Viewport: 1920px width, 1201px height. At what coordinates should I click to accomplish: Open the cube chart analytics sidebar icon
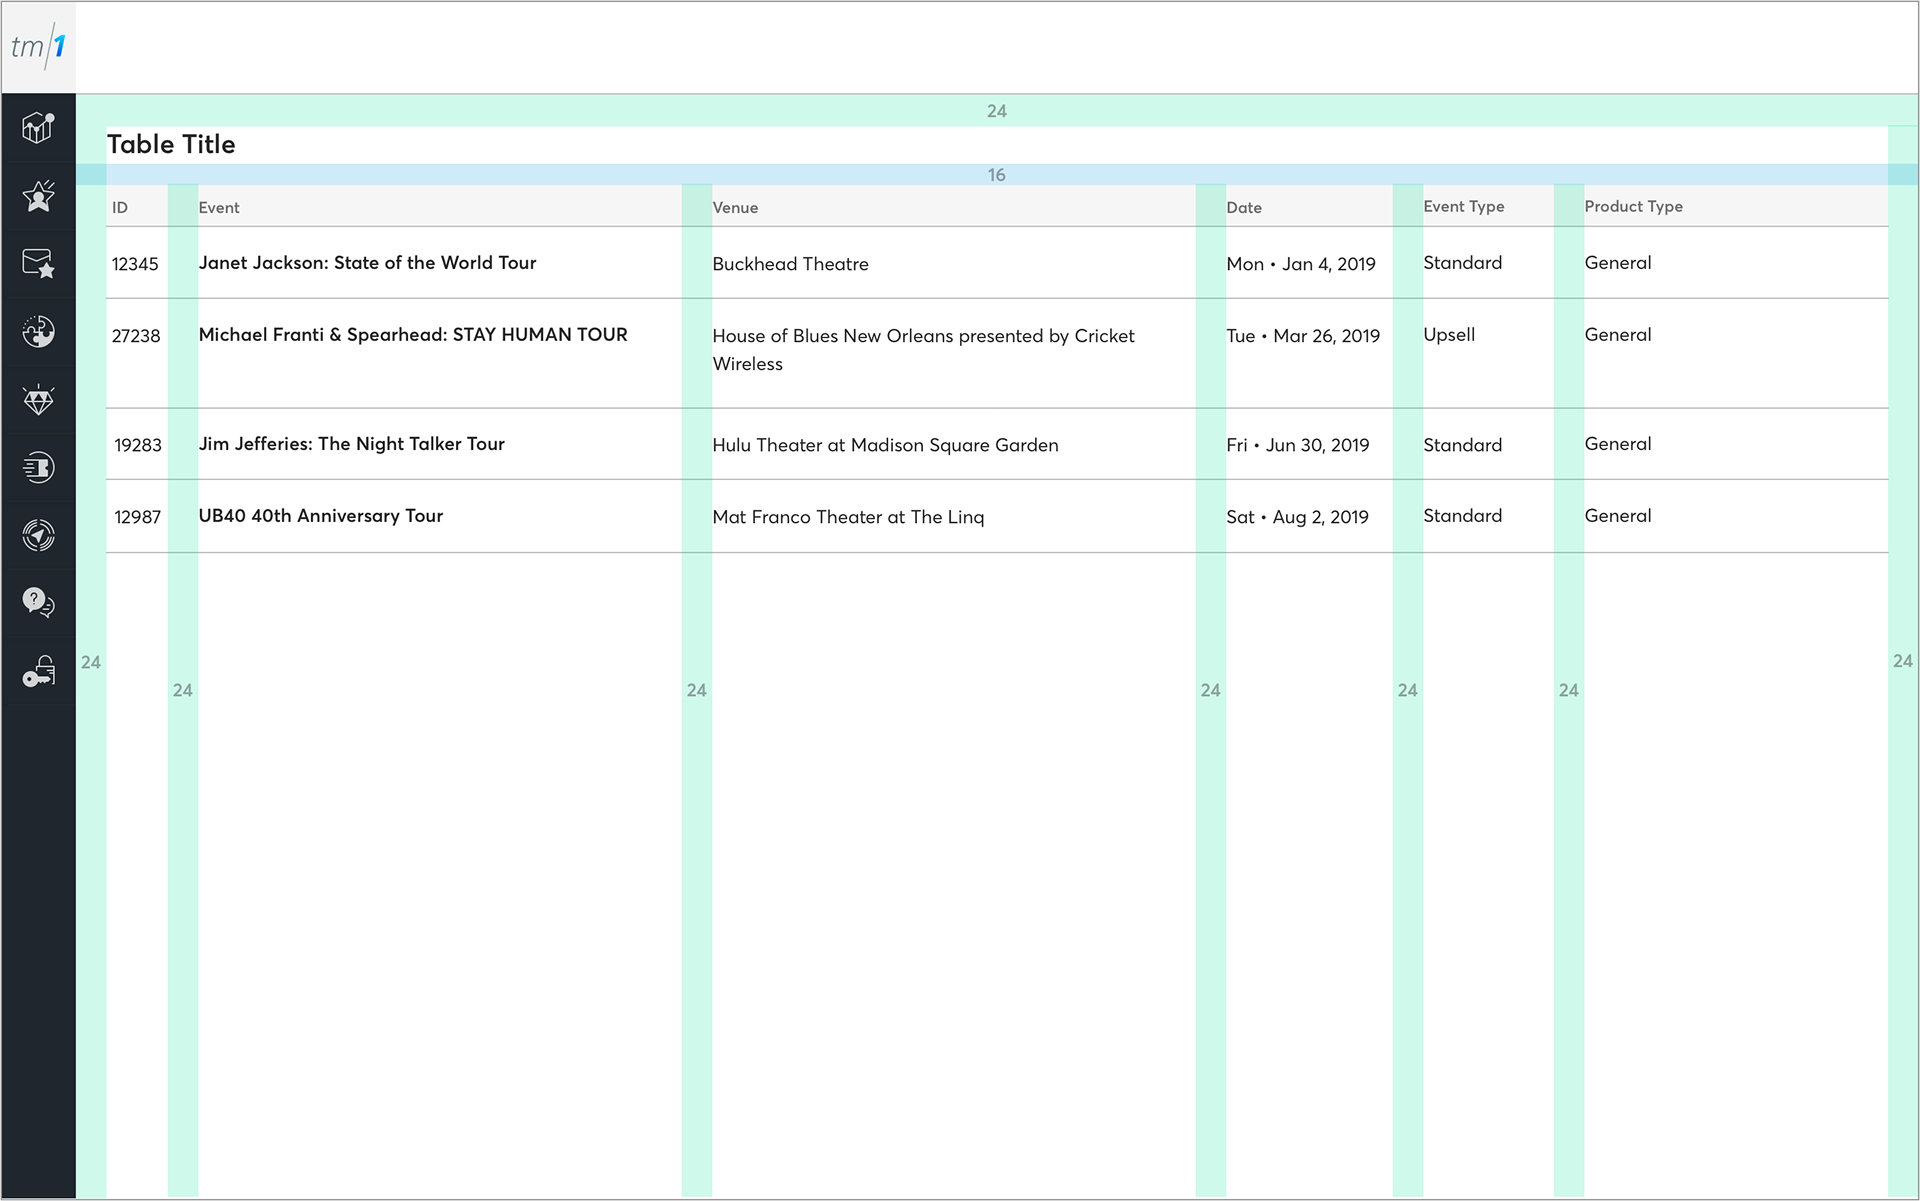coord(38,128)
